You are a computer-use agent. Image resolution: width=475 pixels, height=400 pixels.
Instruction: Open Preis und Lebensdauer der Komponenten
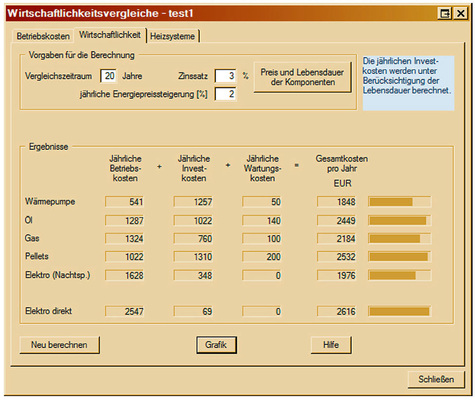(x=302, y=77)
